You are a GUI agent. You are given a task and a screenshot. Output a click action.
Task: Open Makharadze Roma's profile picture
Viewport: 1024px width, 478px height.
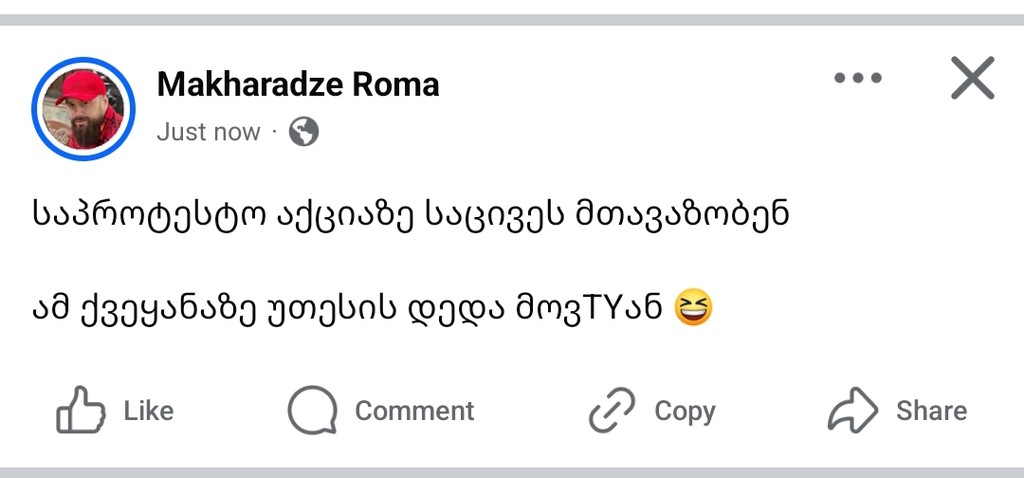83,108
